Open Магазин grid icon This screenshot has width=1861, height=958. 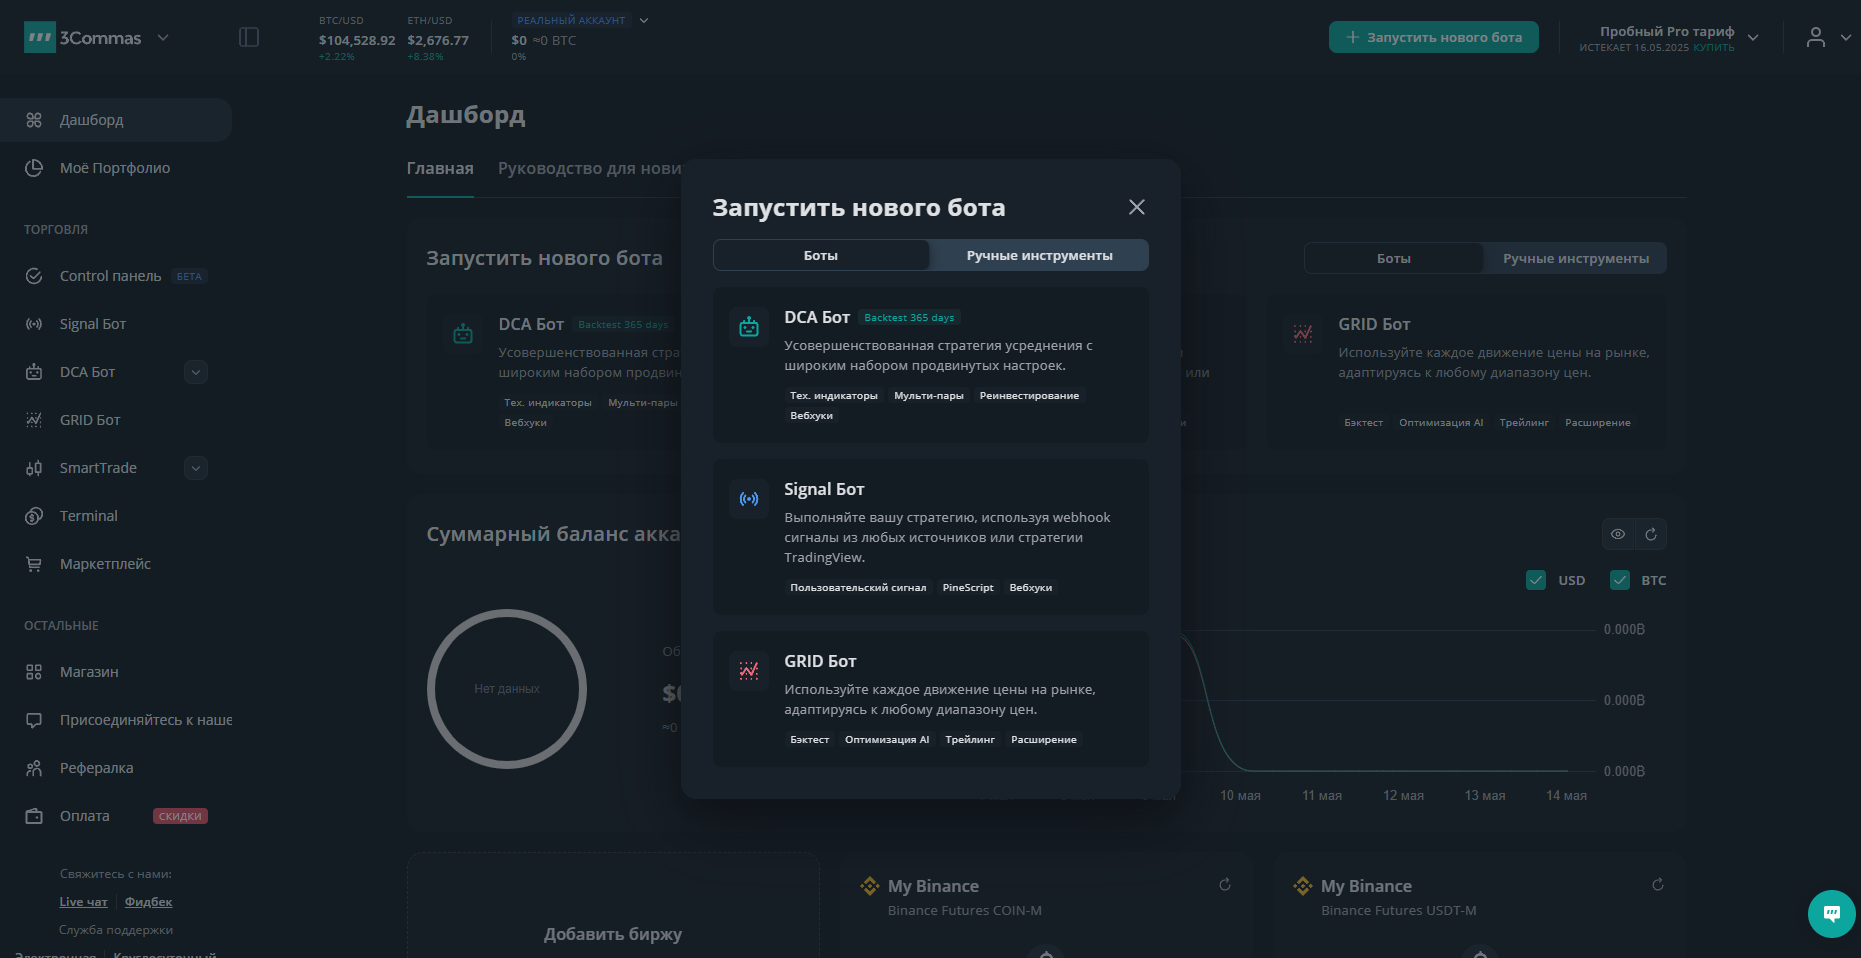coord(34,672)
